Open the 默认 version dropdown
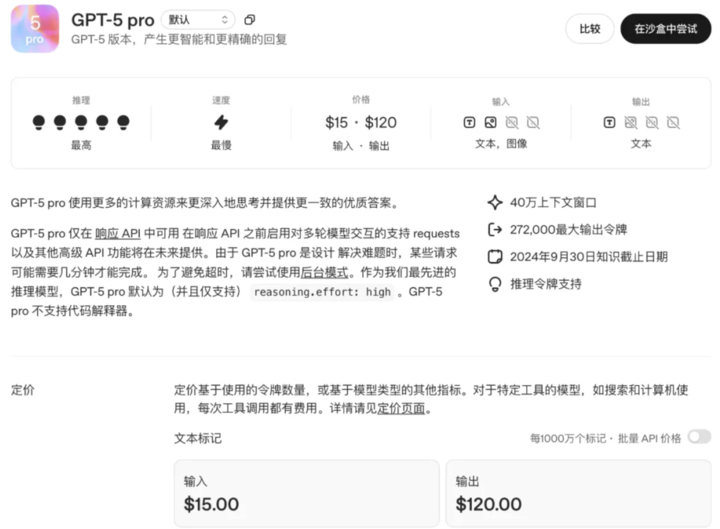 pyautogui.click(x=197, y=20)
